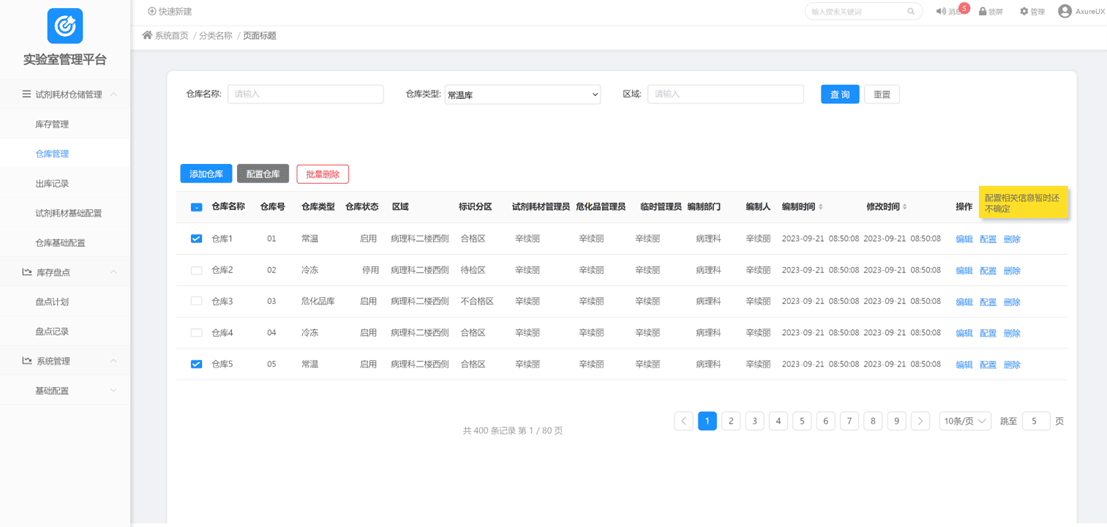Click the 跳至 page number field
The width and height of the screenshot is (1107, 527).
(x=1036, y=421)
